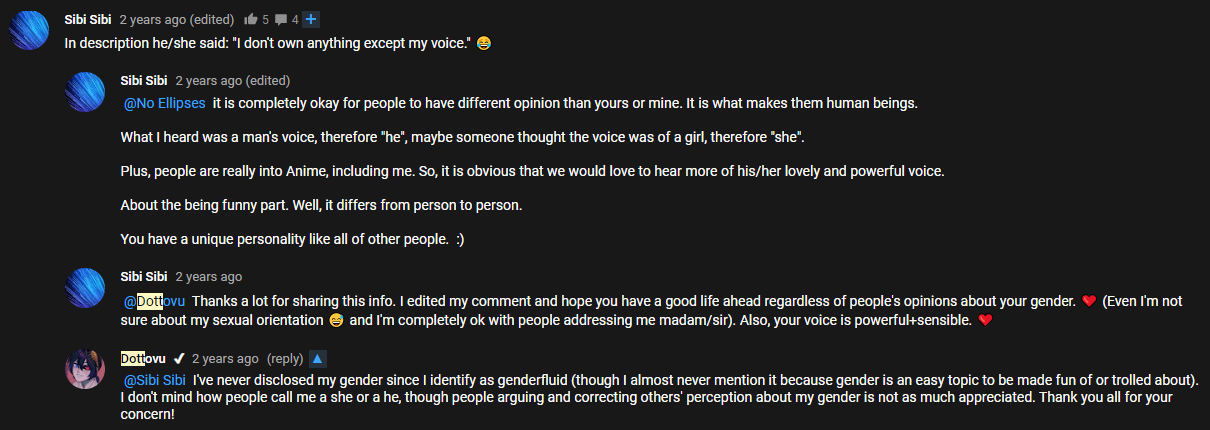Open the @Sibi Sibi mention link
1210x430 pixels.
pos(155,380)
